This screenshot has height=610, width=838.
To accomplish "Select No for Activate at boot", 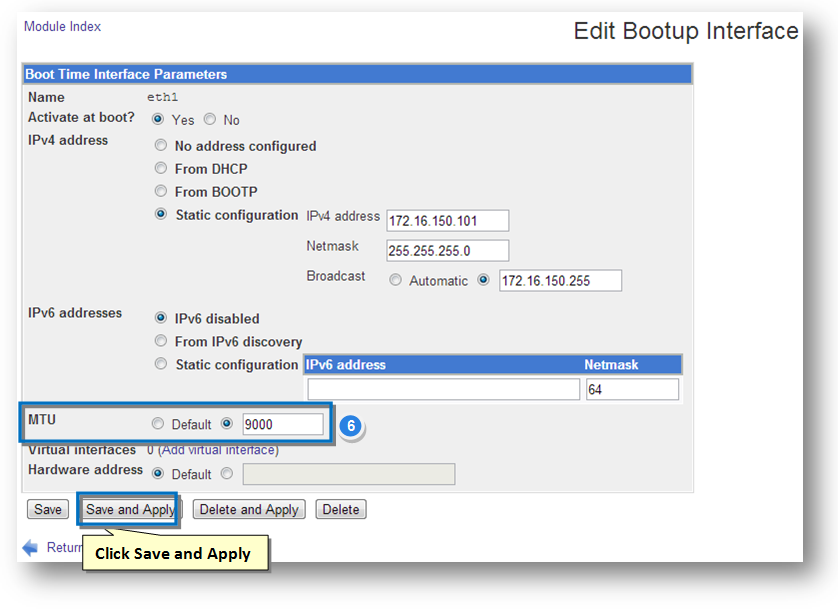I will [x=210, y=119].
